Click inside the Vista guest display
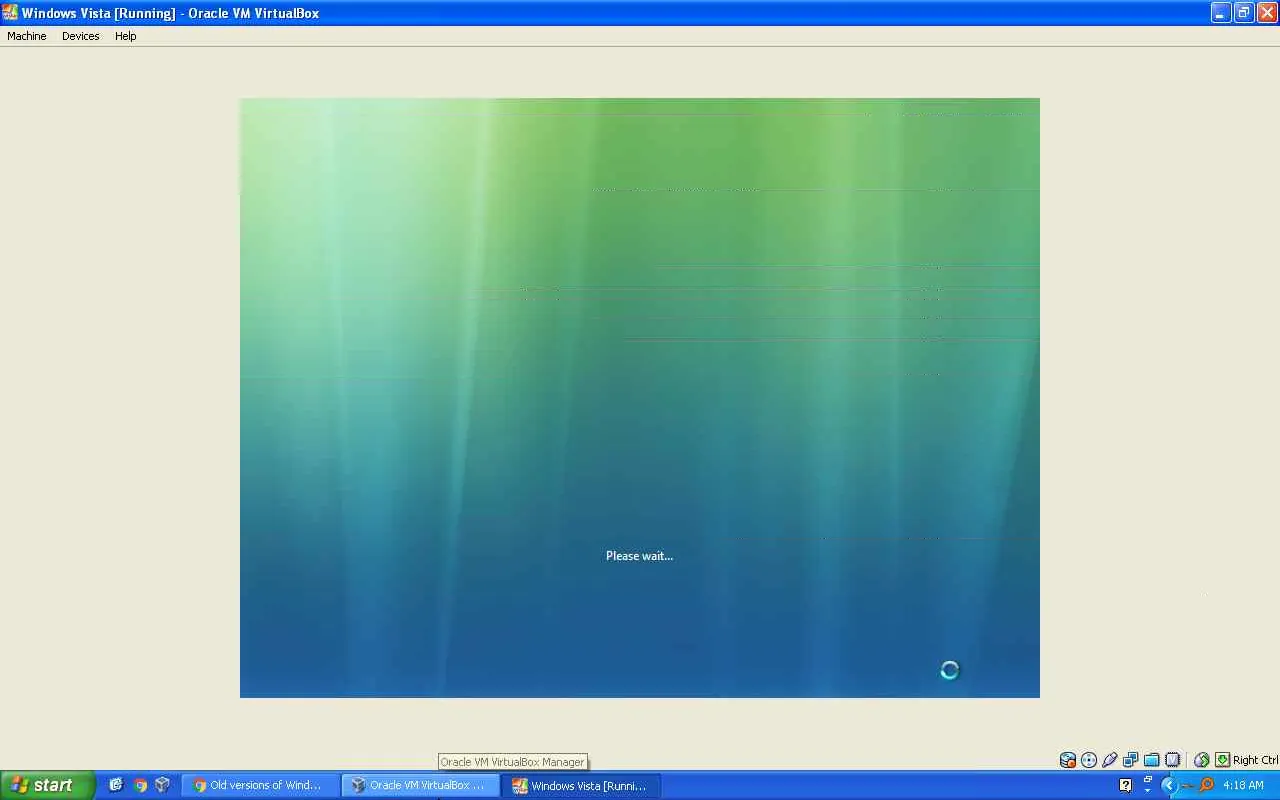1280x800 pixels. [640, 398]
